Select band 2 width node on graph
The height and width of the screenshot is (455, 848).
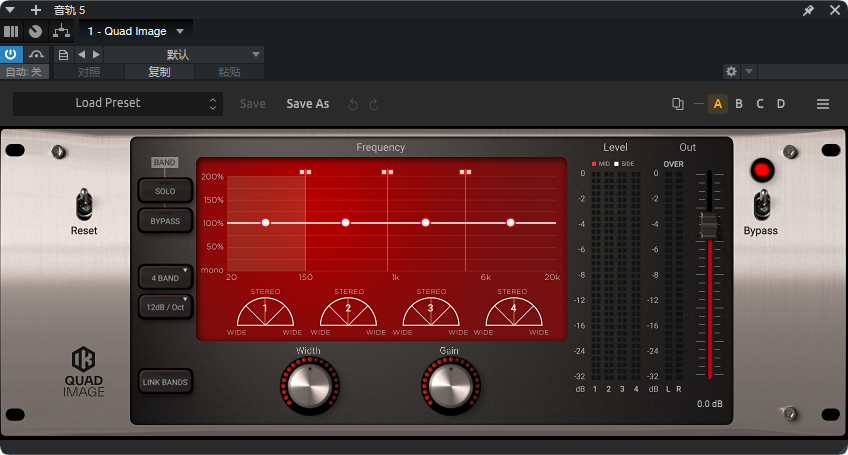coord(346,223)
